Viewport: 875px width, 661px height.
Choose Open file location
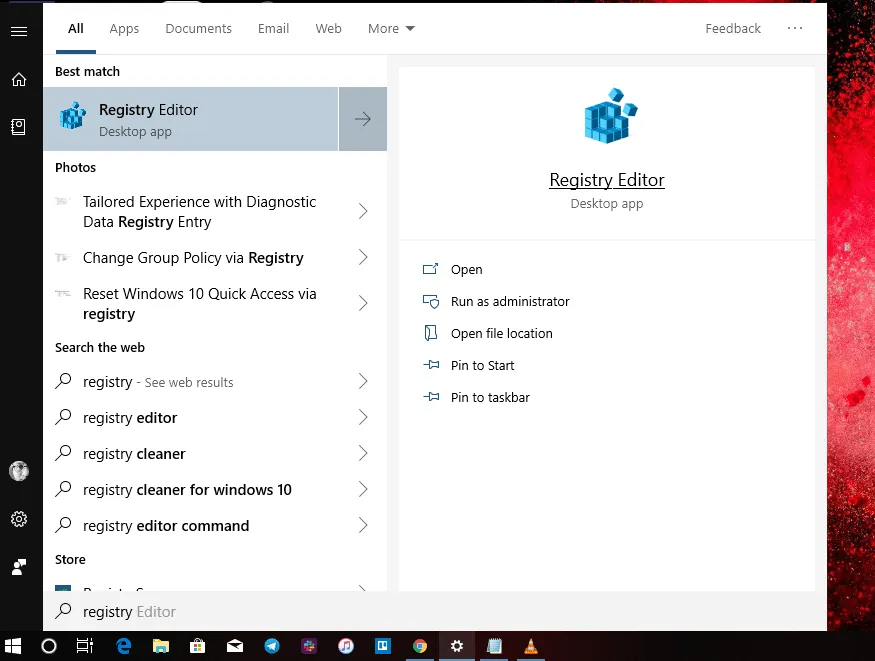[502, 334]
